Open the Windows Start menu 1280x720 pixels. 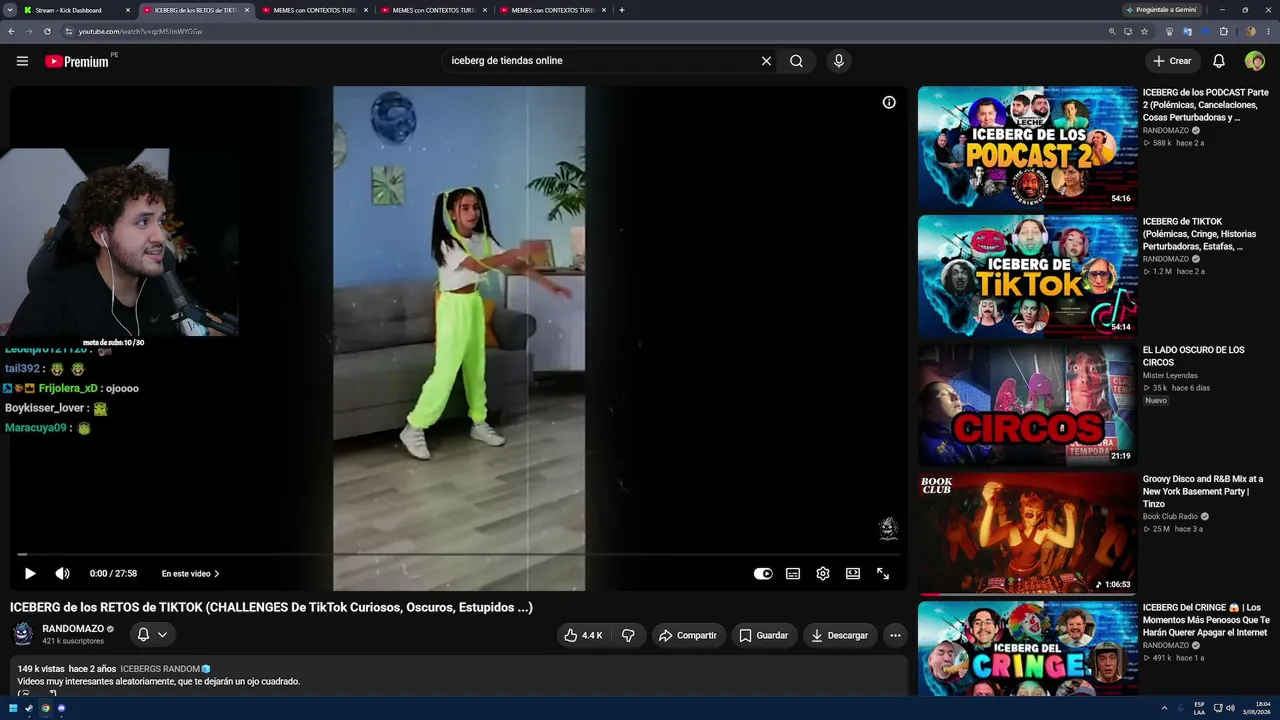13,708
